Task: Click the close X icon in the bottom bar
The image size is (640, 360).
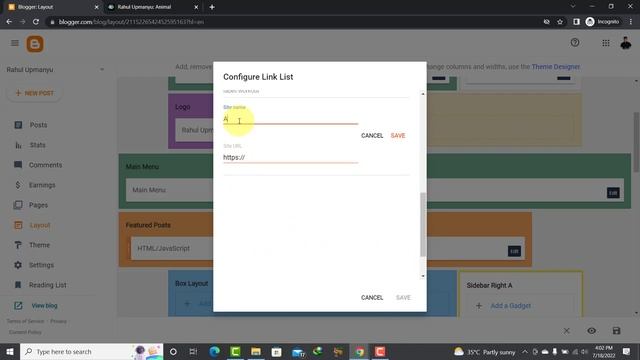Action: click(x=567, y=331)
